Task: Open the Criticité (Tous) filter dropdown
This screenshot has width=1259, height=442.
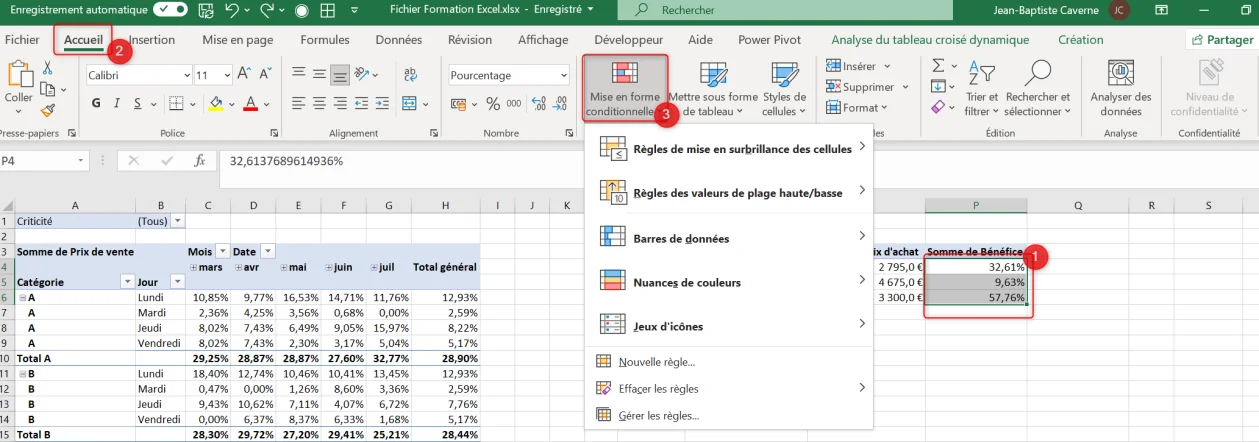Action: 178,220
